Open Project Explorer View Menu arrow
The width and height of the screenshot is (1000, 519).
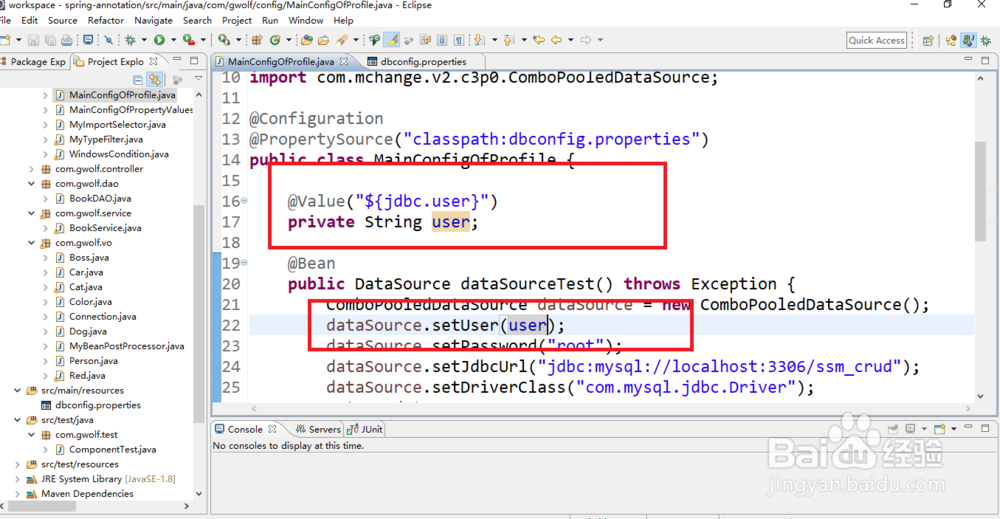click(198, 79)
